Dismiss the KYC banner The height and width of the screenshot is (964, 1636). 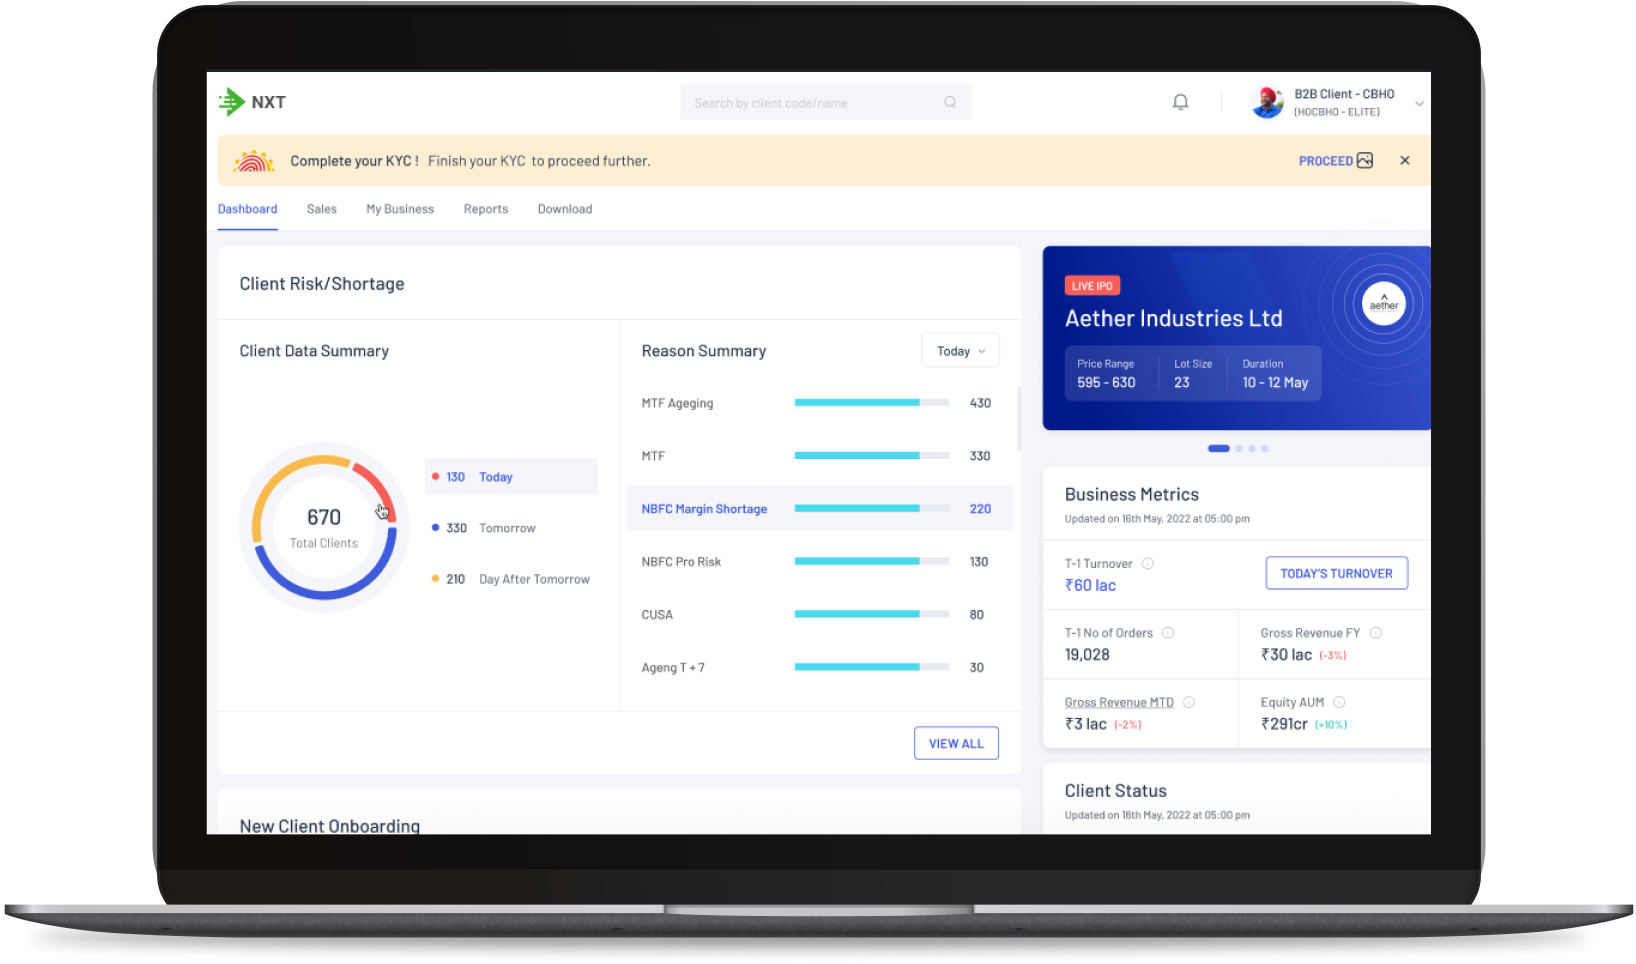1405,160
